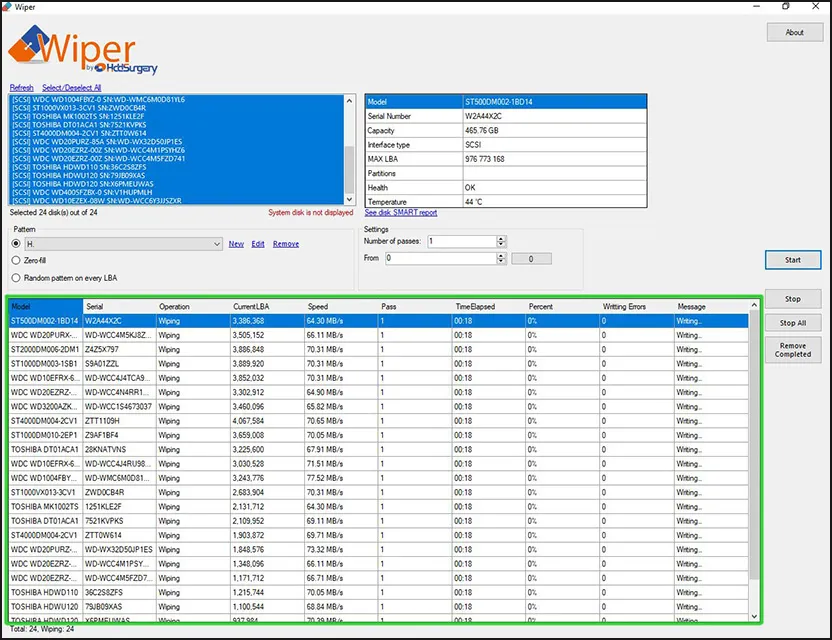Screen dimensions: 832x640
Task: Click the Capacity value 465.76 GB
Action: (555, 131)
